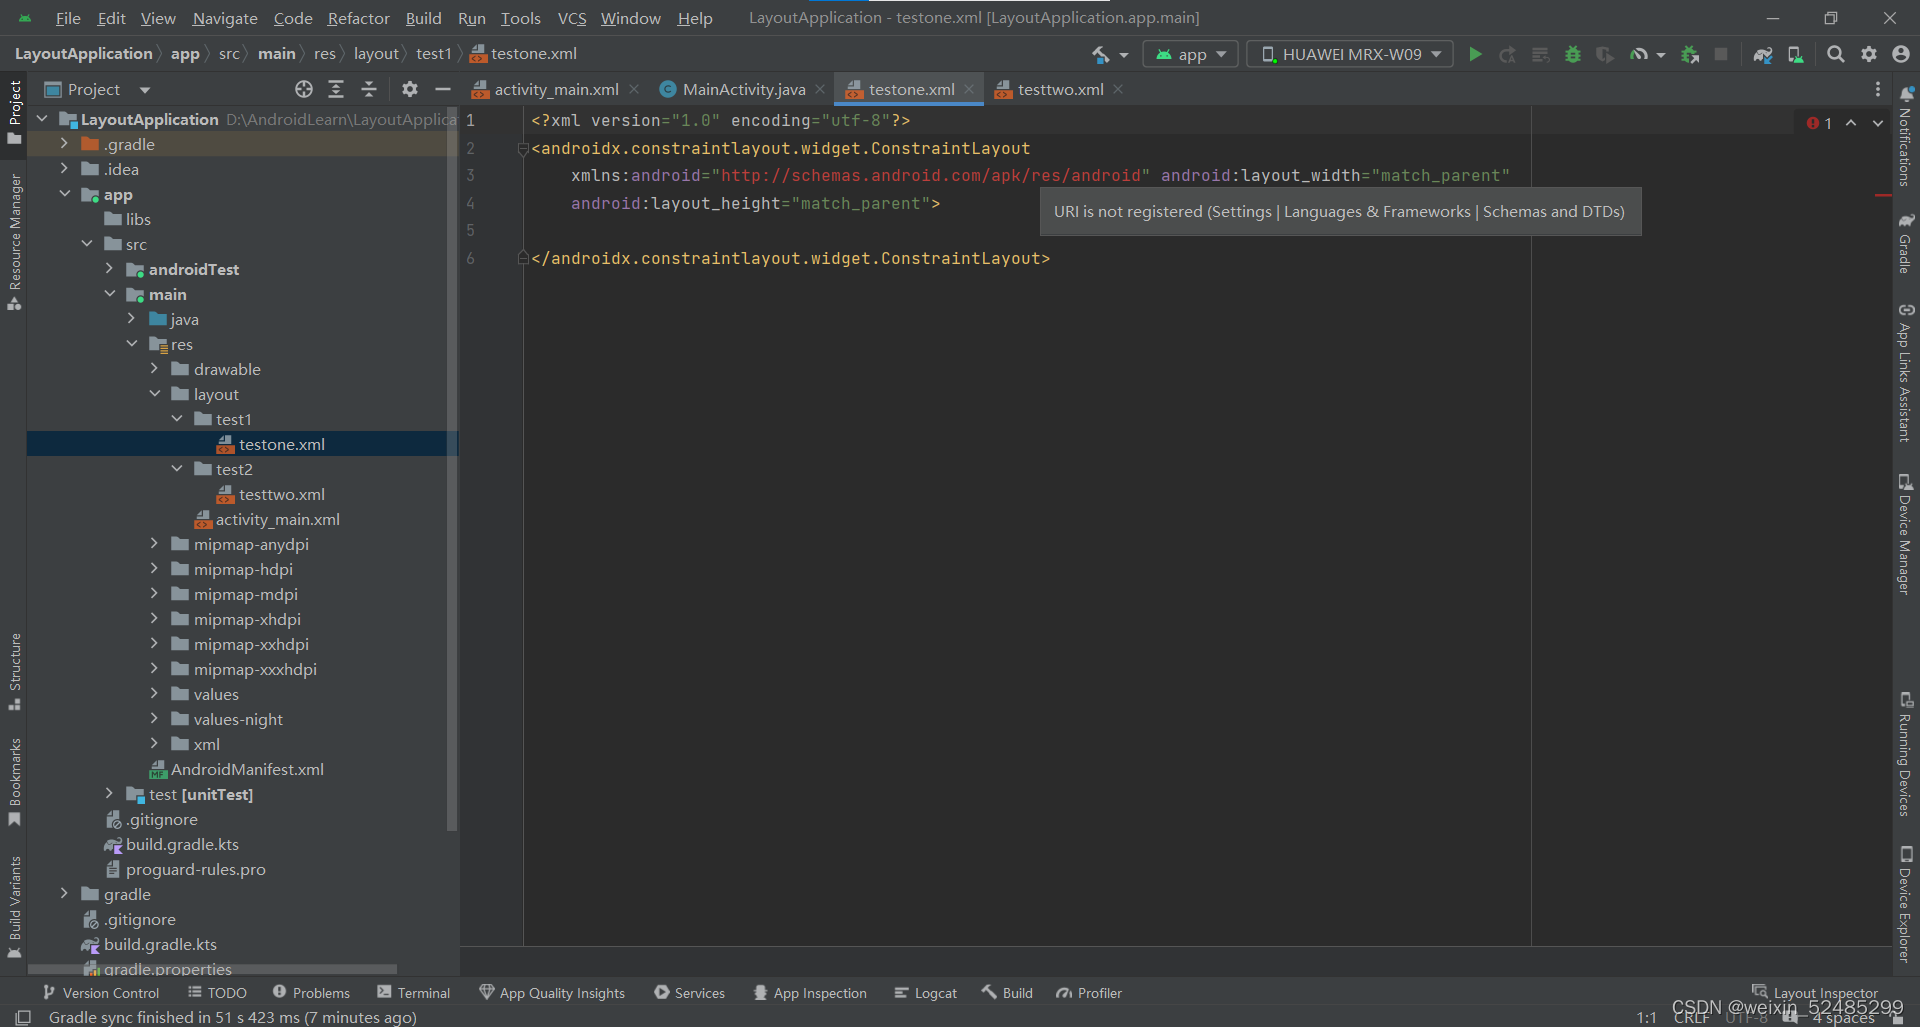Open the HUAWEI MRX-W09 device selector dropdown

(x=1349, y=54)
